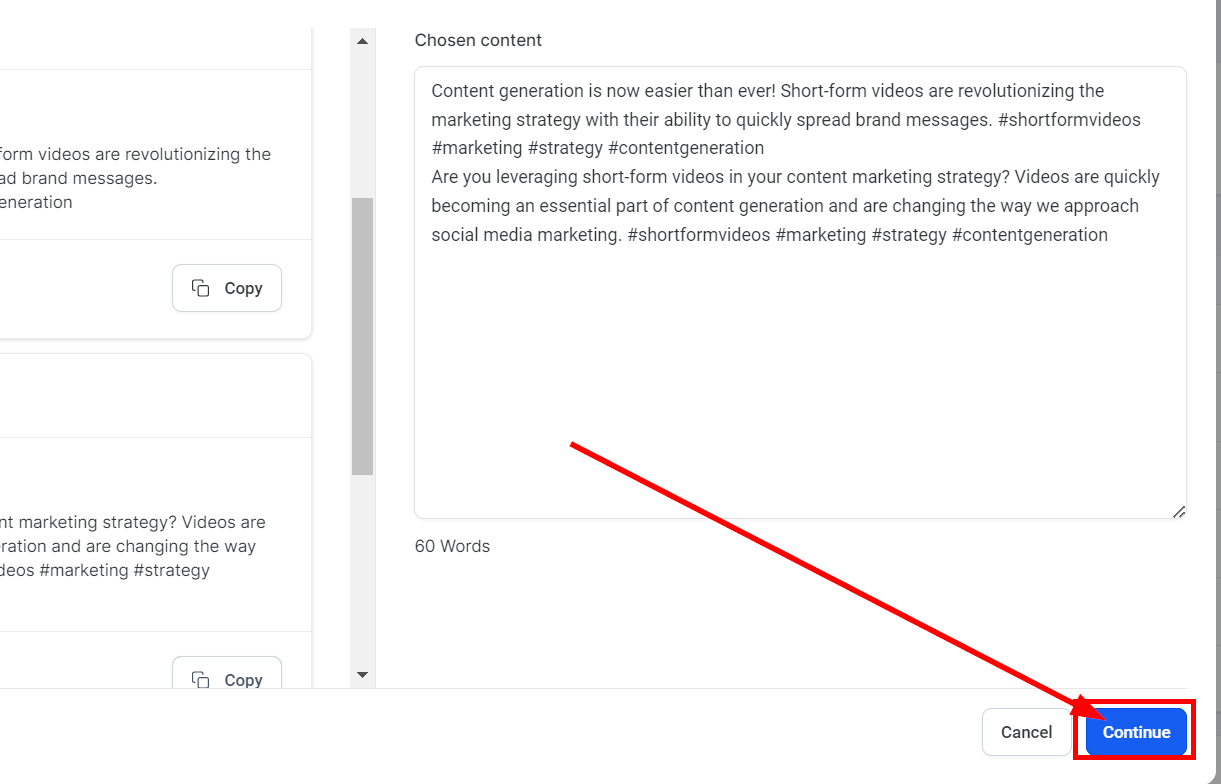Screen dimensions: 1221x784
Task: Click the lower card's Copy label
Action: [x=243, y=679]
